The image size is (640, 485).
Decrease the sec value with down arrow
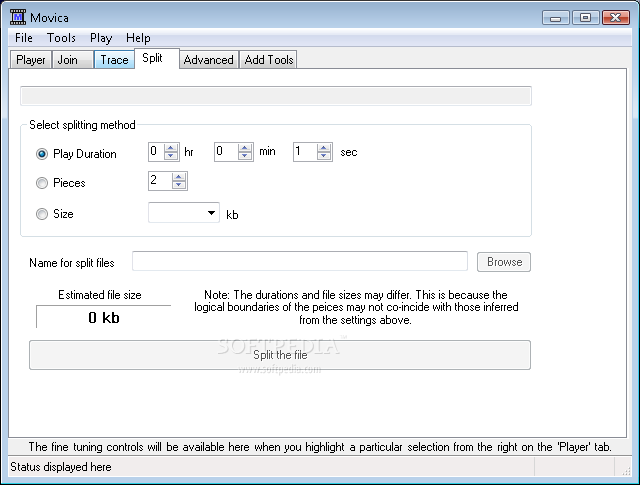coord(324,156)
